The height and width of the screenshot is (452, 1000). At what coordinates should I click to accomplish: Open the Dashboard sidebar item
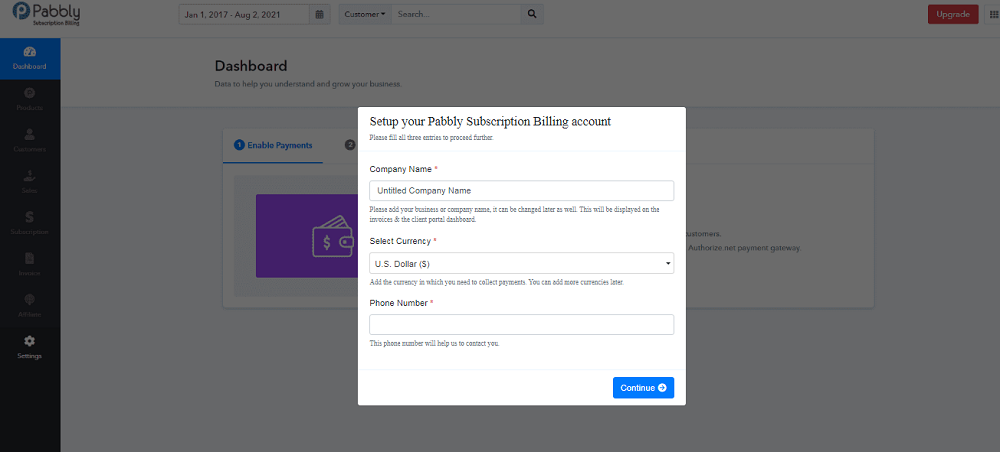pyautogui.click(x=30, y=59)
